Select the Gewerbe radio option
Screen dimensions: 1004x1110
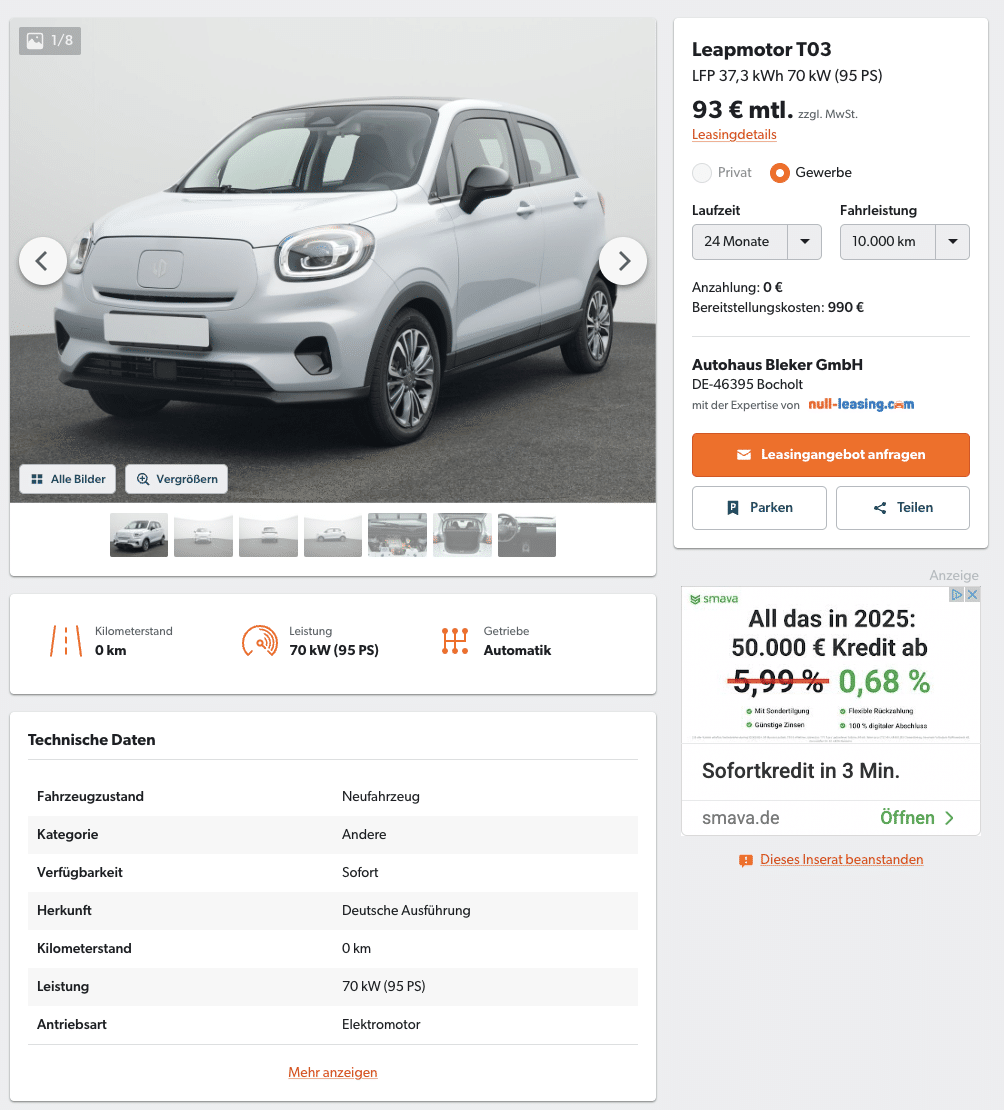(x=780, y=173)
